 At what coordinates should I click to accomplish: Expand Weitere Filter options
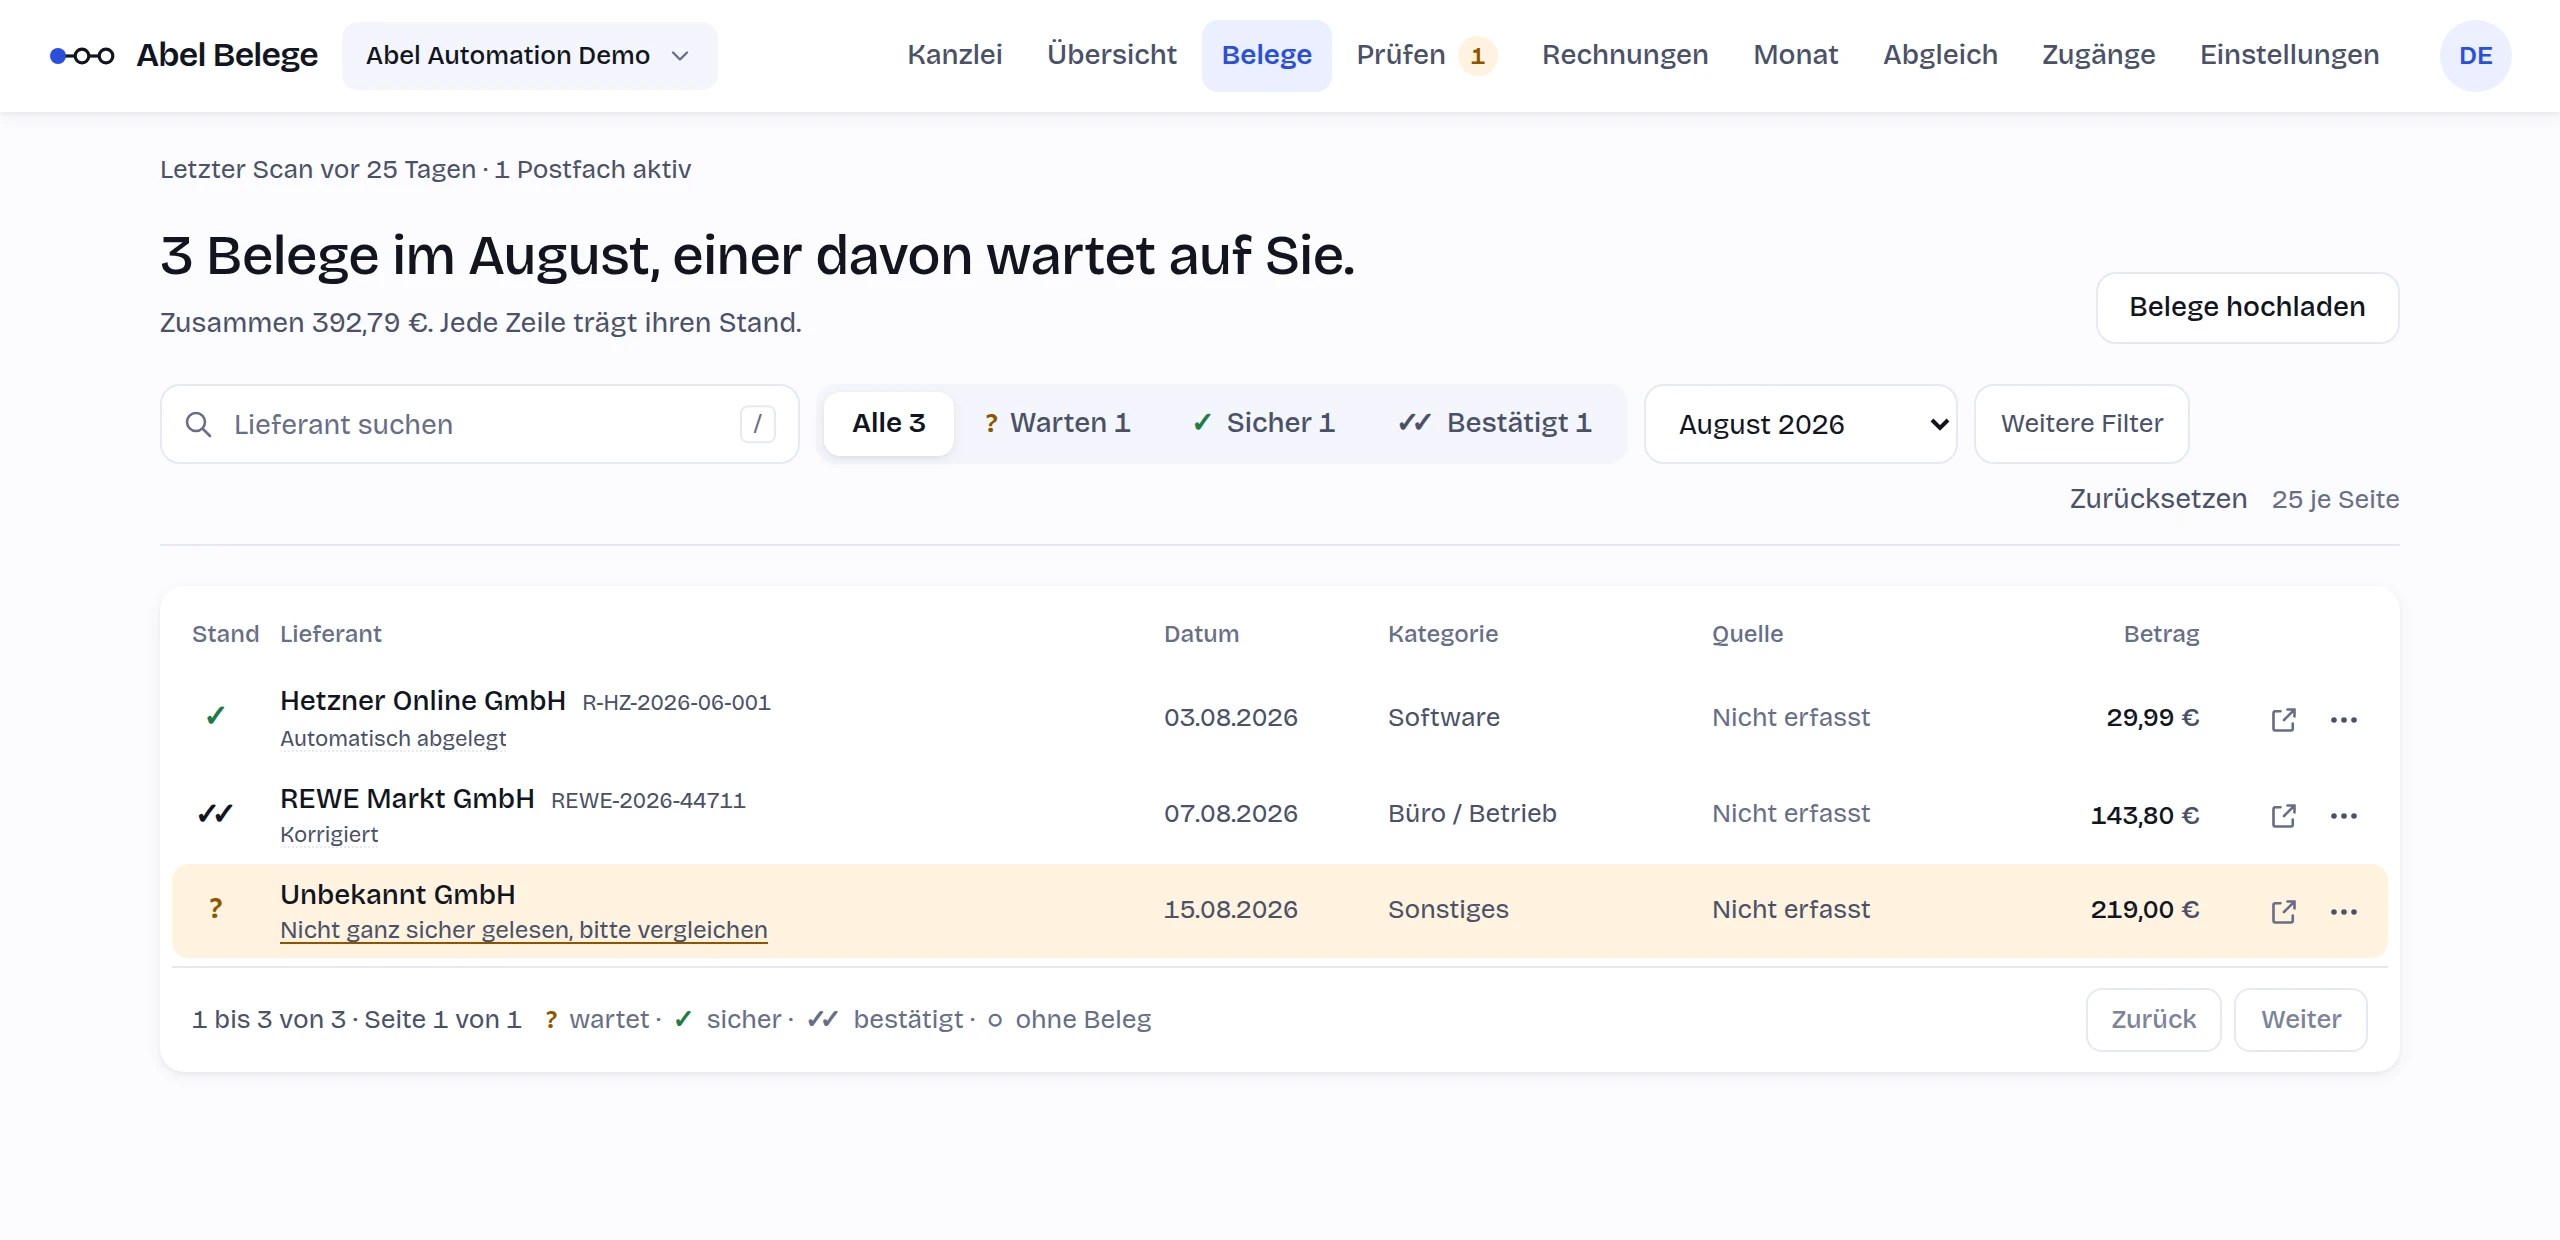coord(2081,424)
